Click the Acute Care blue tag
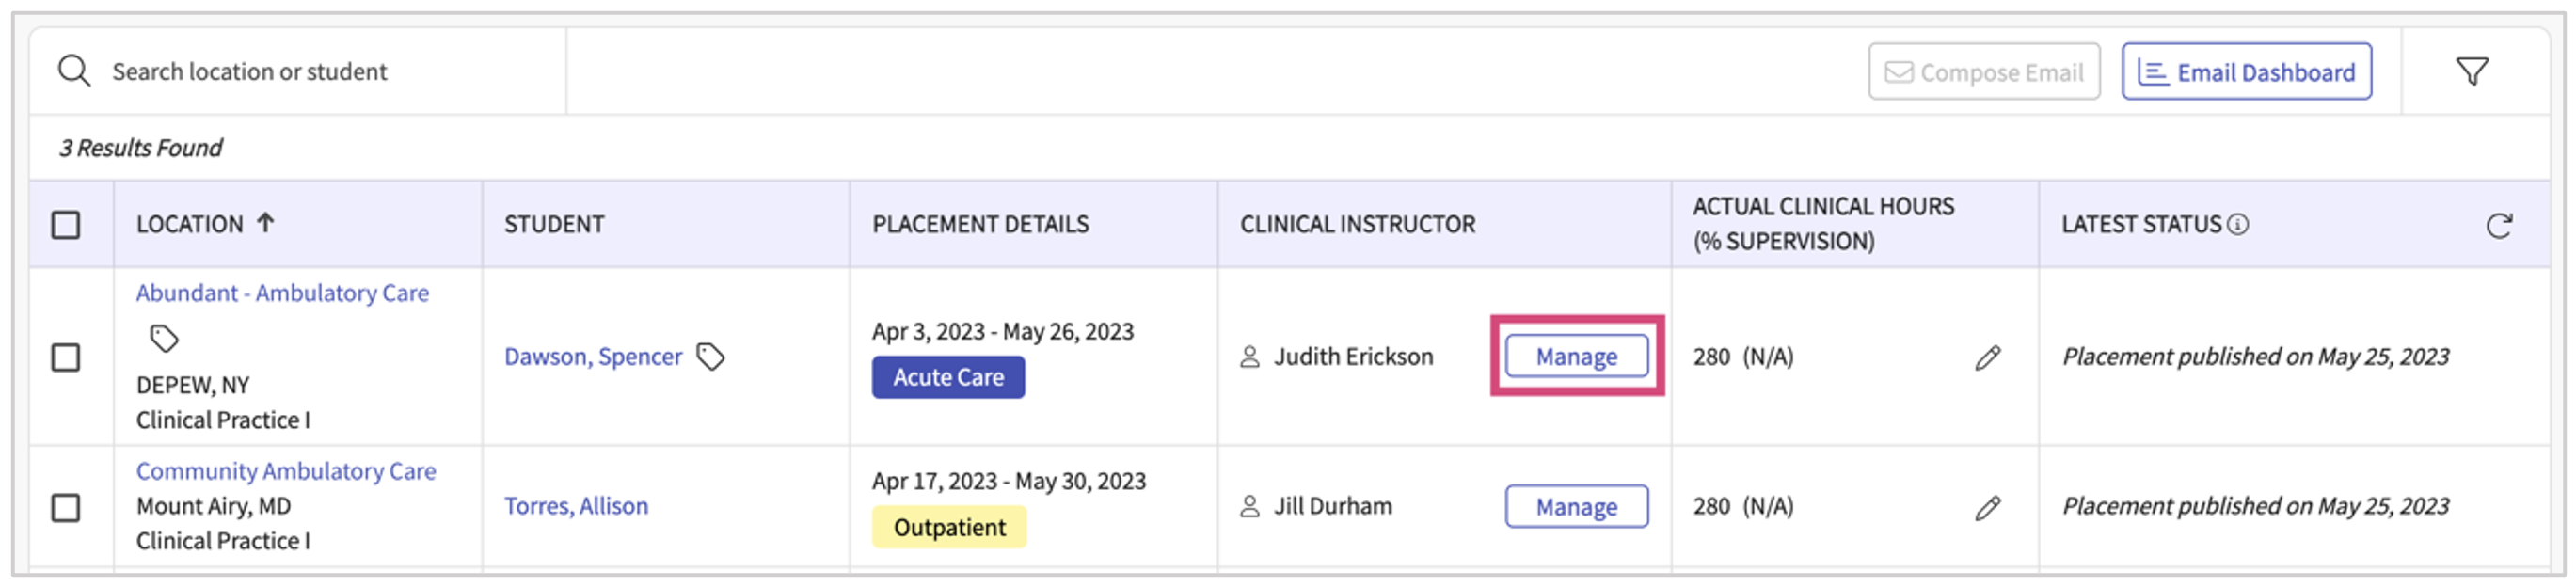Image resolution: width=2576 pixels, height=587 pixels. click(947, 378)
